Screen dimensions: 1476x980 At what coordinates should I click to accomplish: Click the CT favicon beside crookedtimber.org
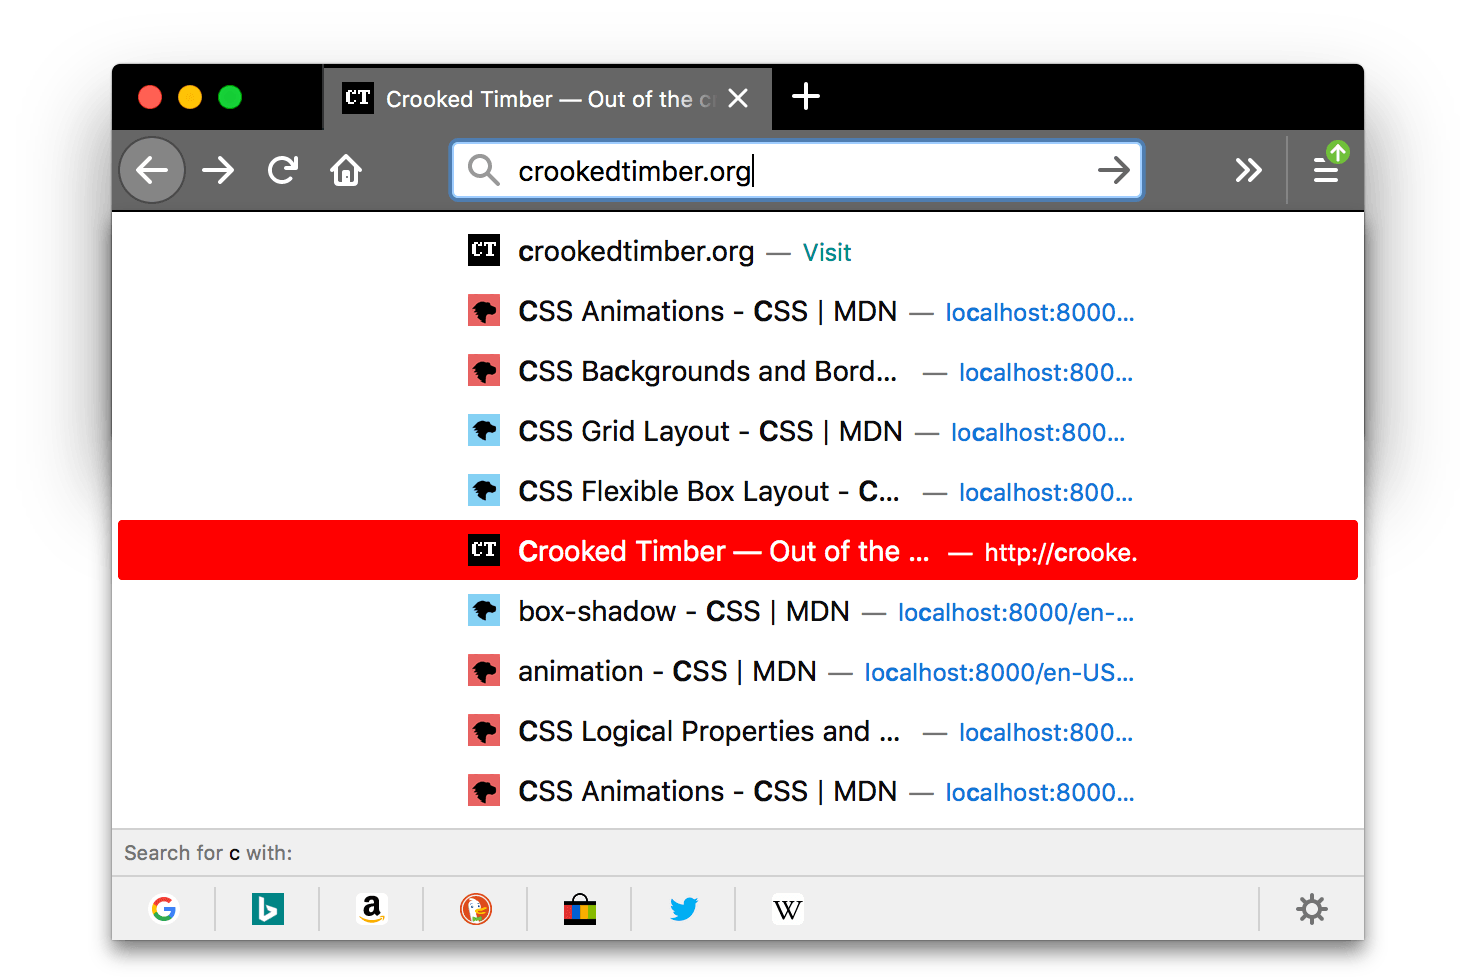point(484,250)
